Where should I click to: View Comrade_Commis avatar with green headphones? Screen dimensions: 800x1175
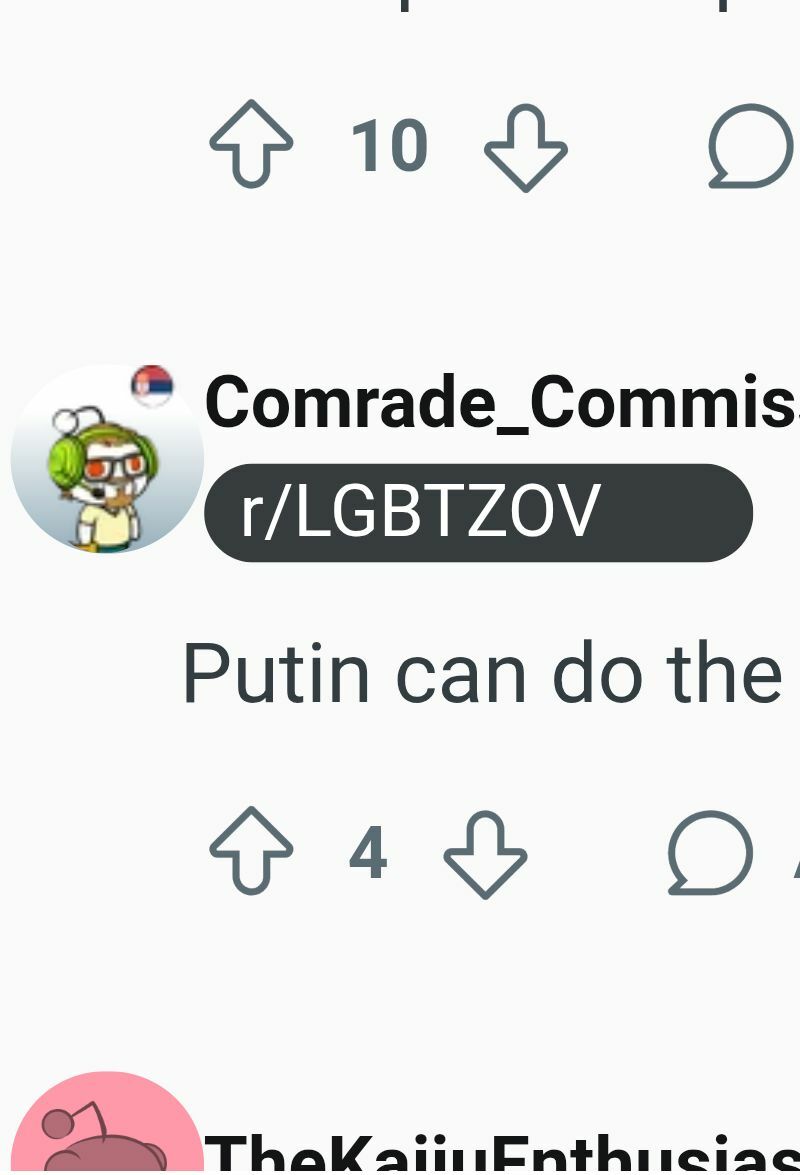point(107,459)
